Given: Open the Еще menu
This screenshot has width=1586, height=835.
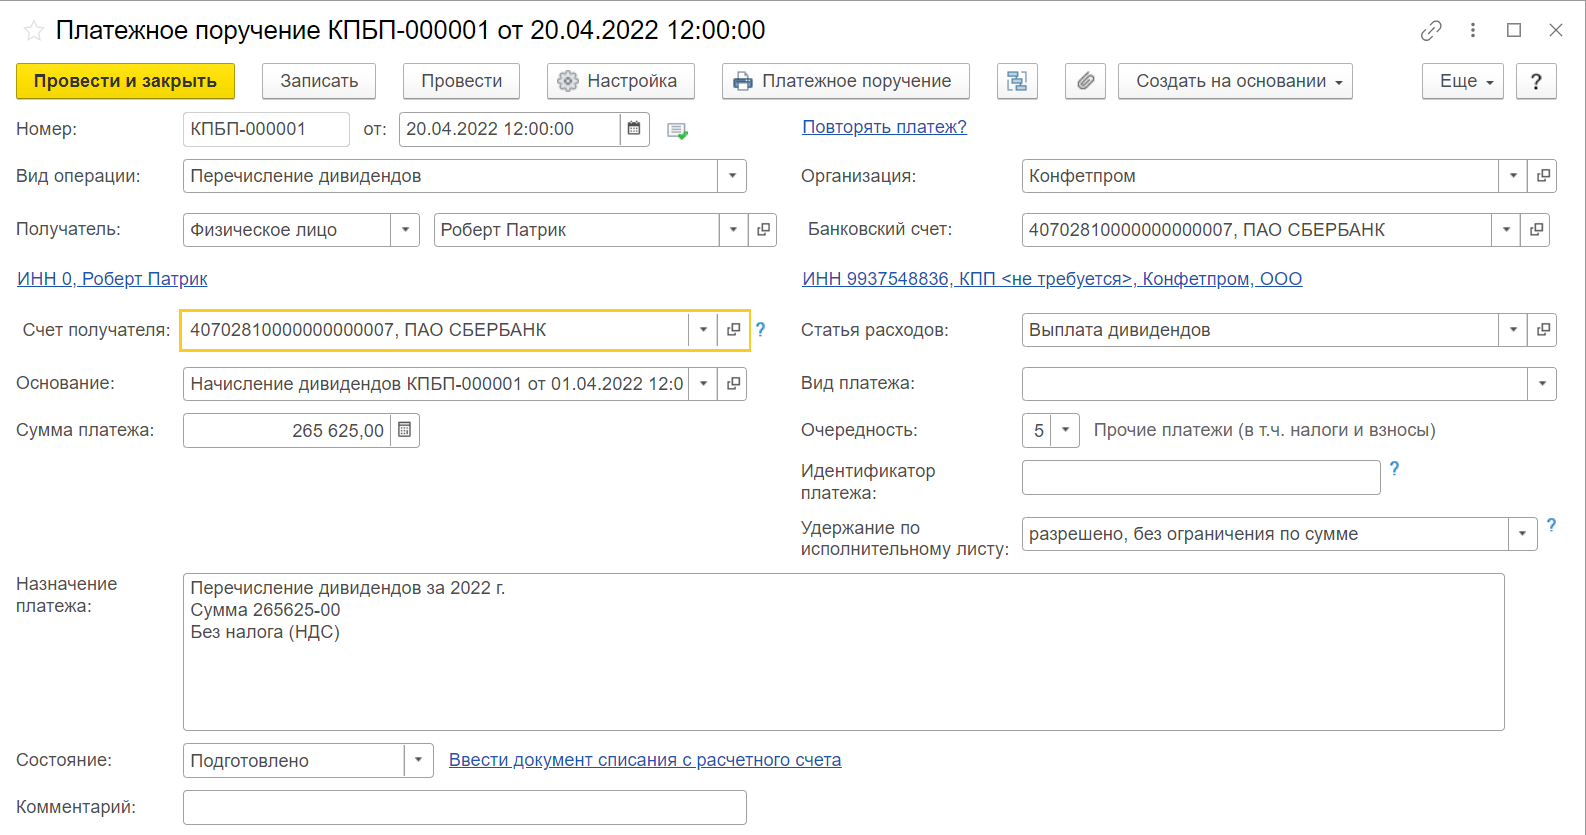Looking at the screenshot, I should click(x=1462, y=81).
